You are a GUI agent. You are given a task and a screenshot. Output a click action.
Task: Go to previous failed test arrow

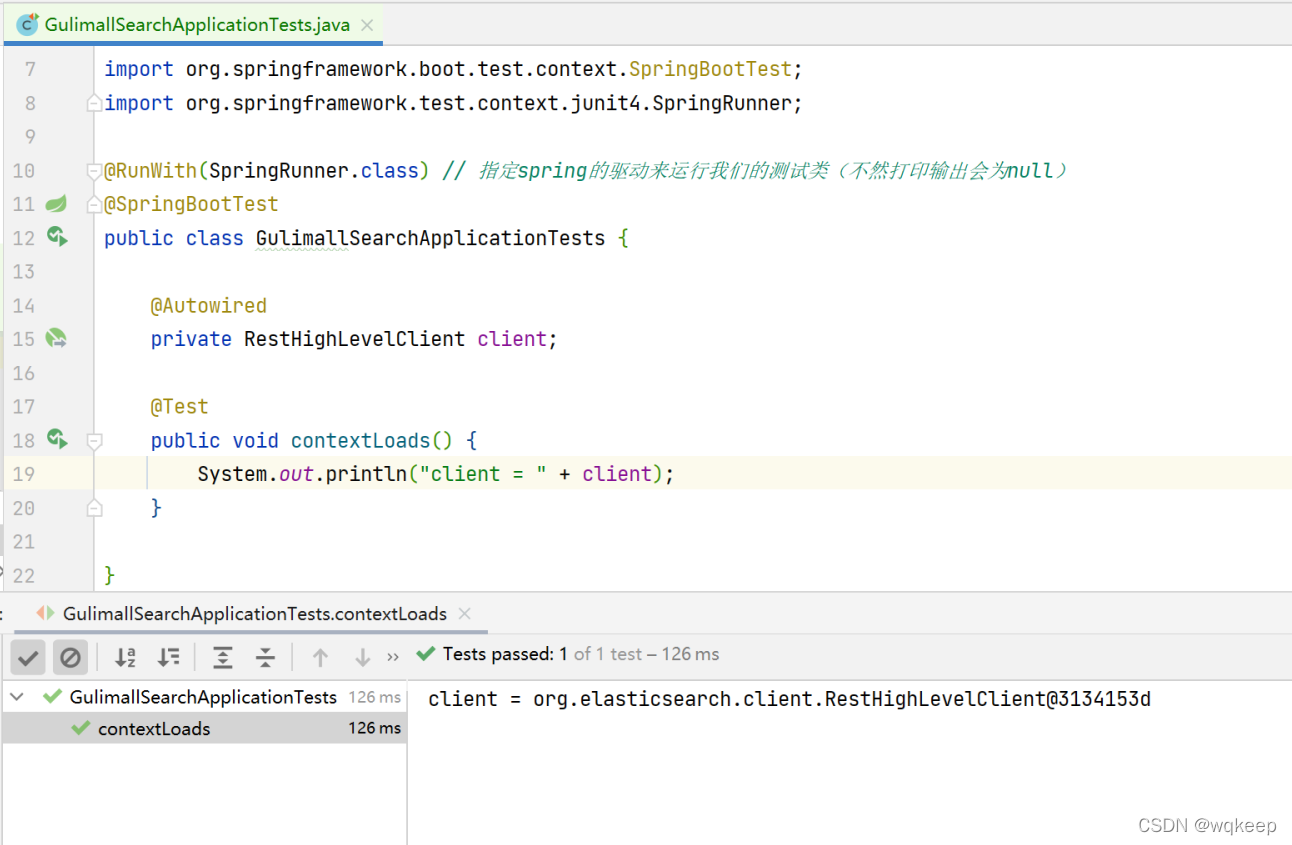(320, 657)
